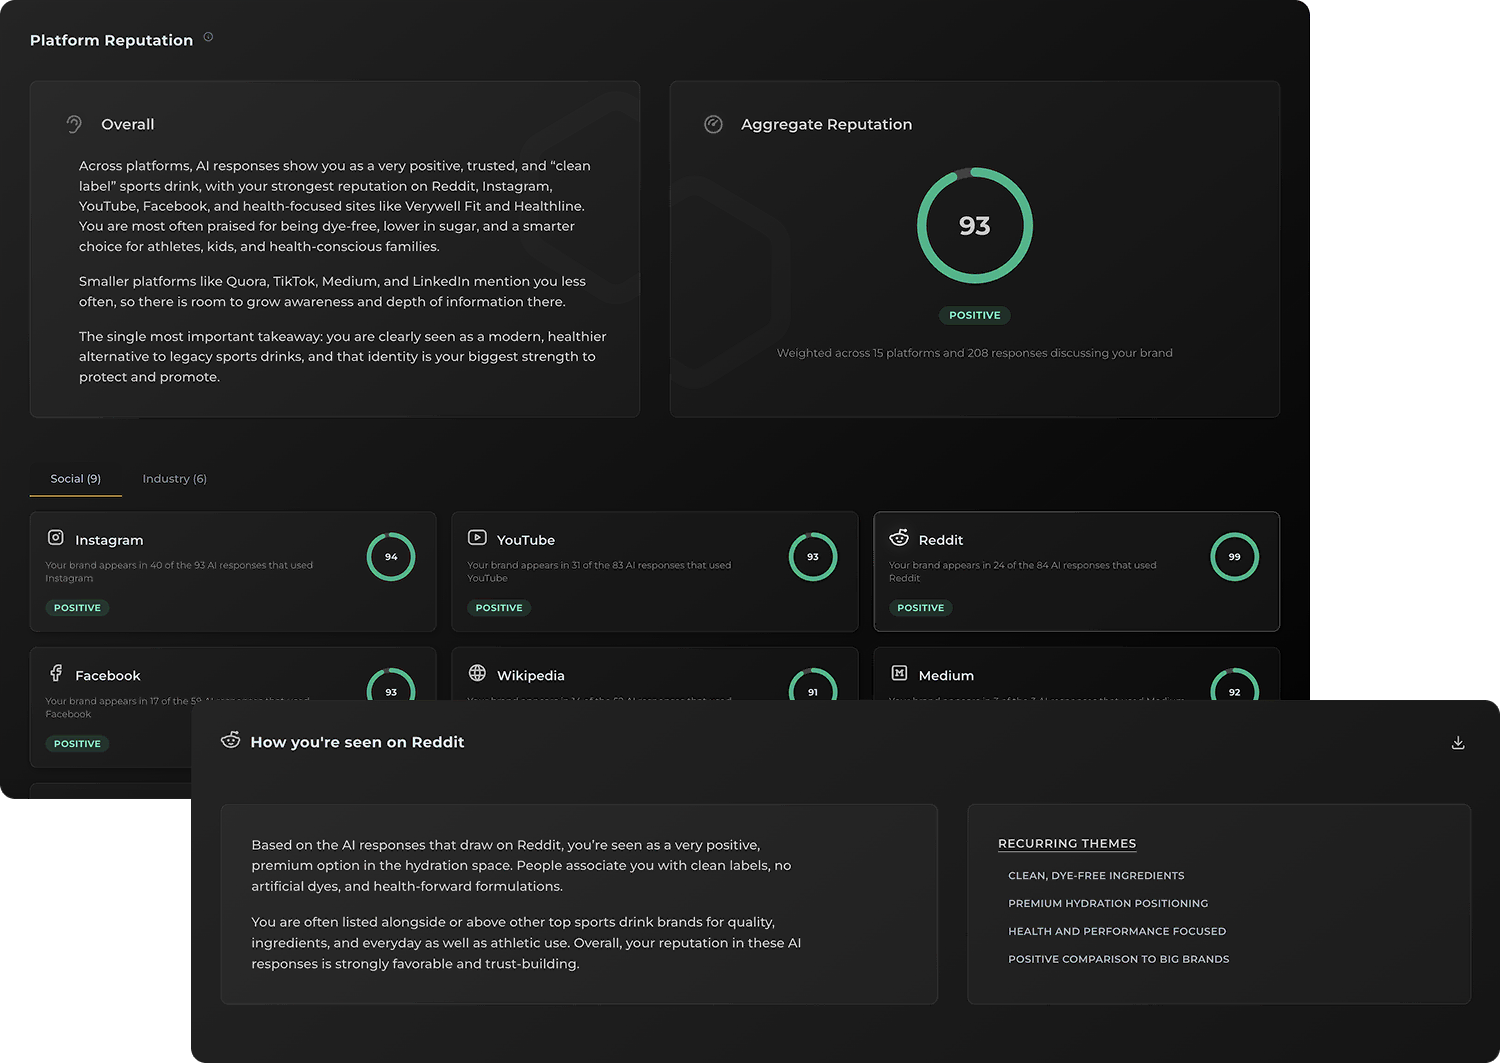1500x1063 pixels.
Task: Click POSITIVE badge on Facebook card
Action: [77, 744]
